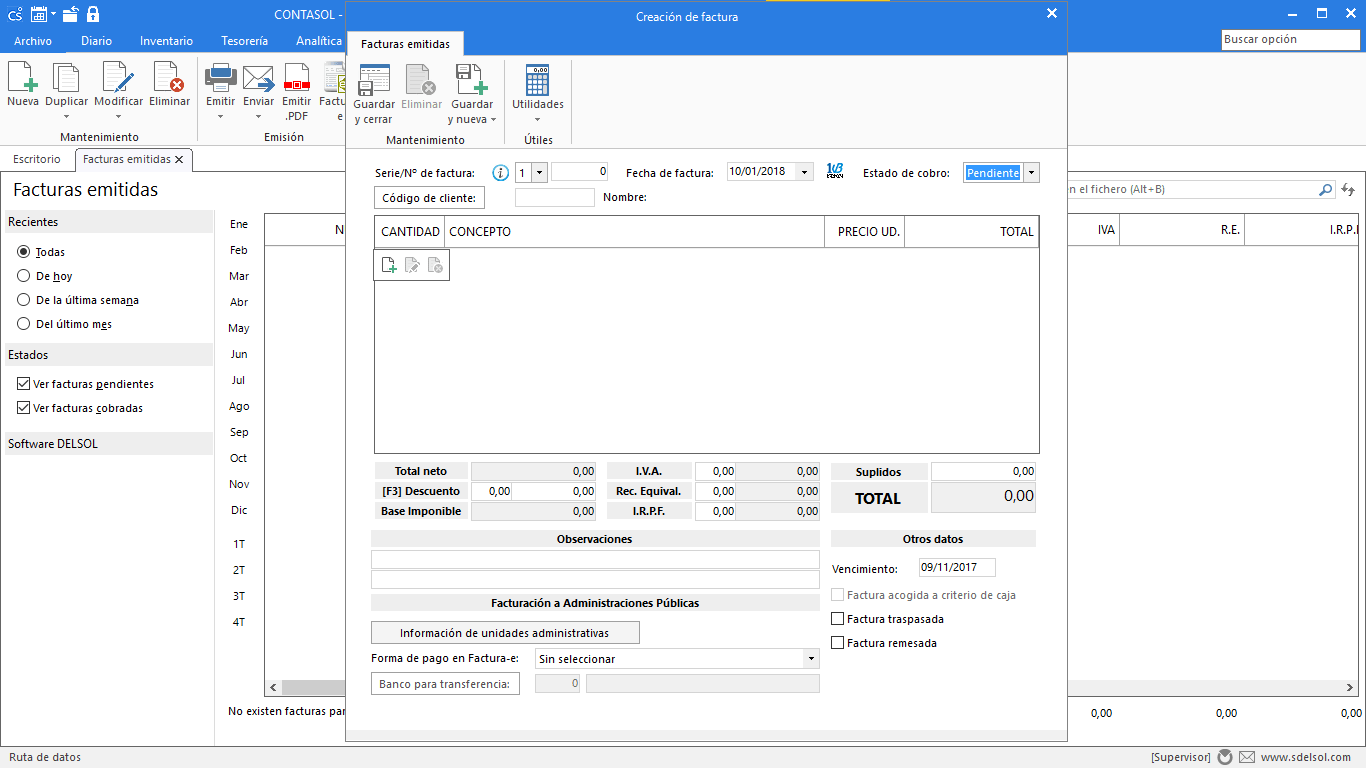1366x768 pixels.
Task: Select the Facturas emitidas dialog ribbon tab
Action: pos(405,44)
